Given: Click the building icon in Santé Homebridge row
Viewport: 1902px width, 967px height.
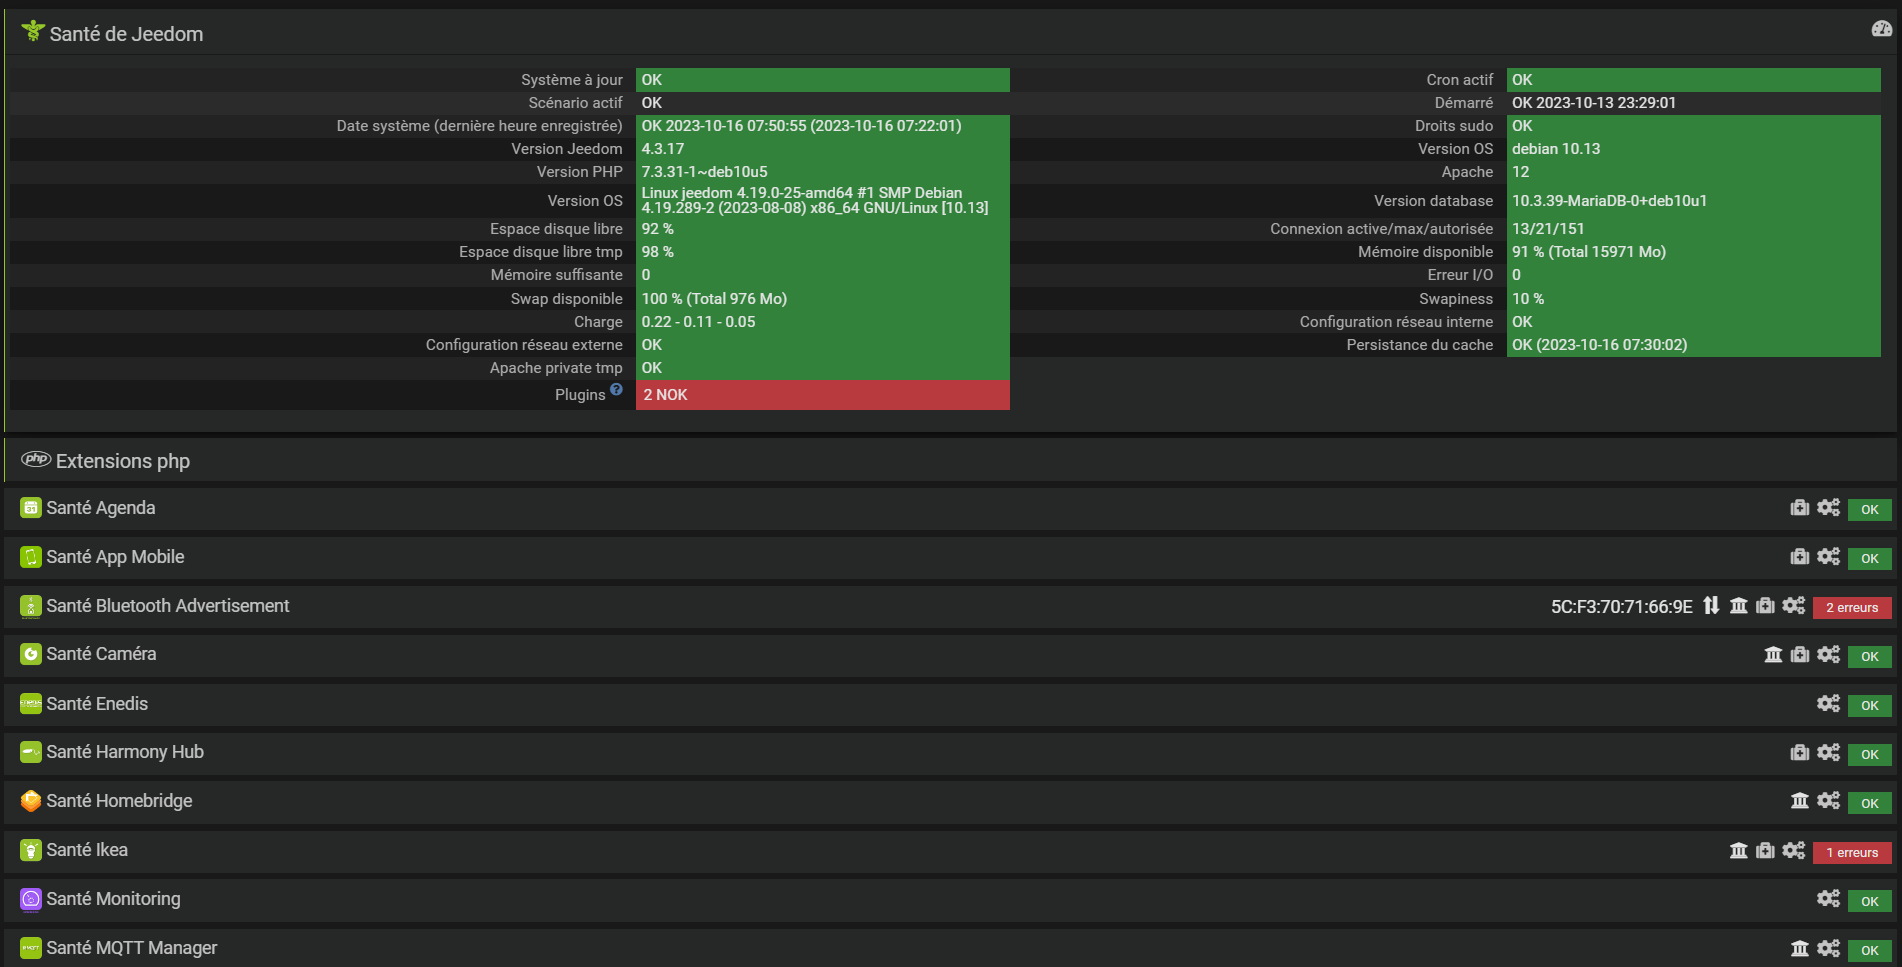Looking at the screenshot, I should coord(1800,801).
